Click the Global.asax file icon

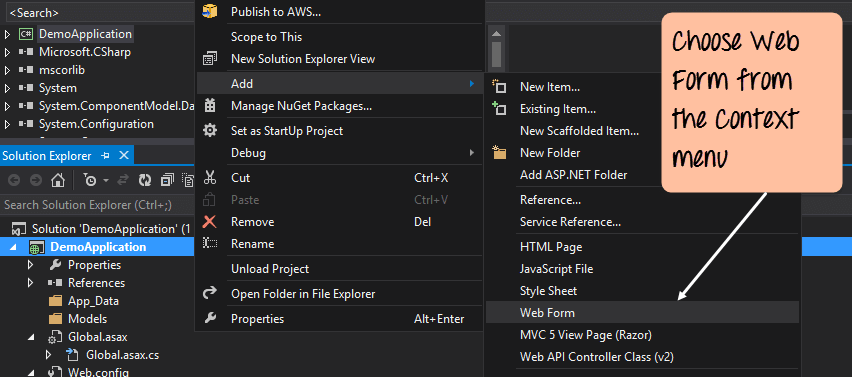[x=55, y=337]
